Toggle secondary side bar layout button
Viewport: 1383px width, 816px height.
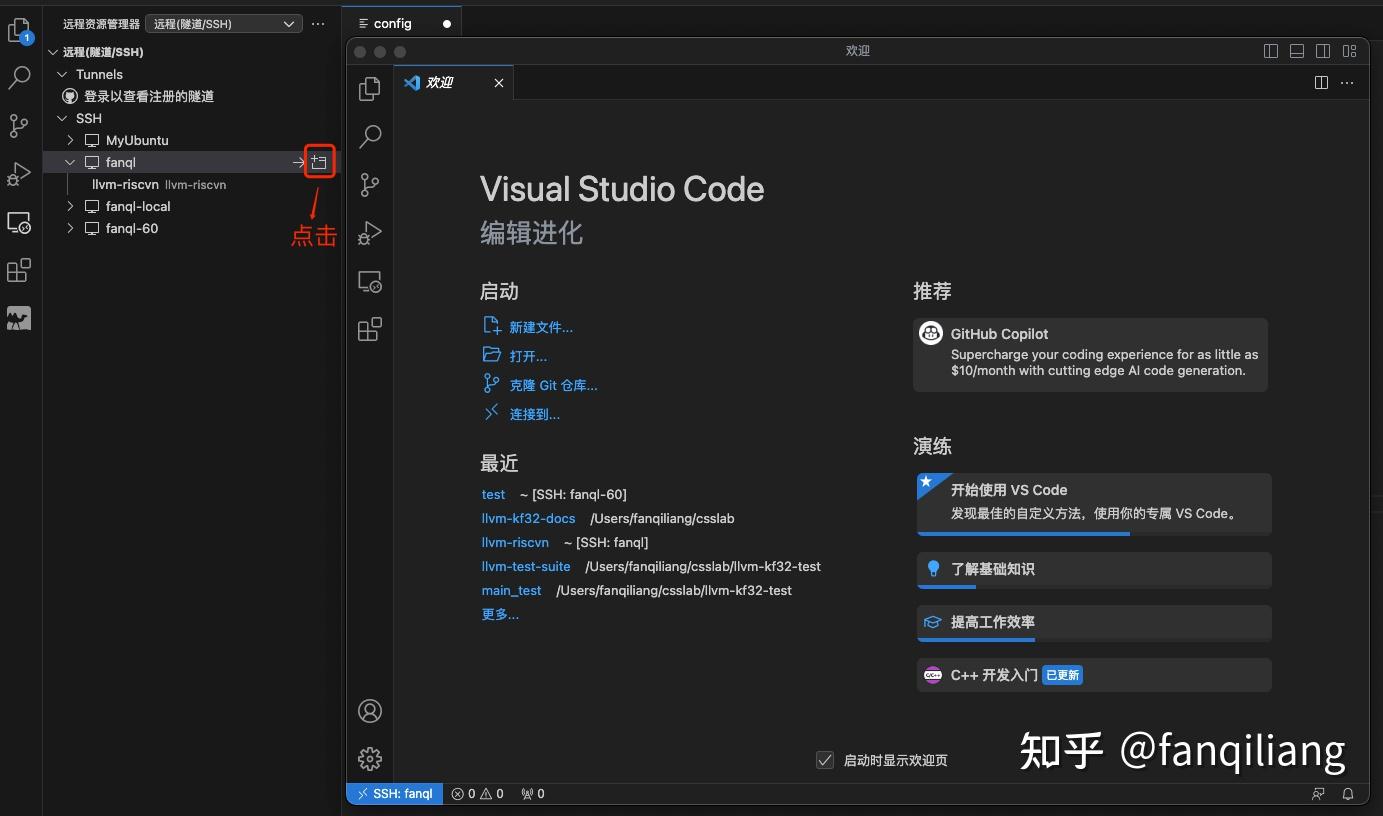point(1323,51)
